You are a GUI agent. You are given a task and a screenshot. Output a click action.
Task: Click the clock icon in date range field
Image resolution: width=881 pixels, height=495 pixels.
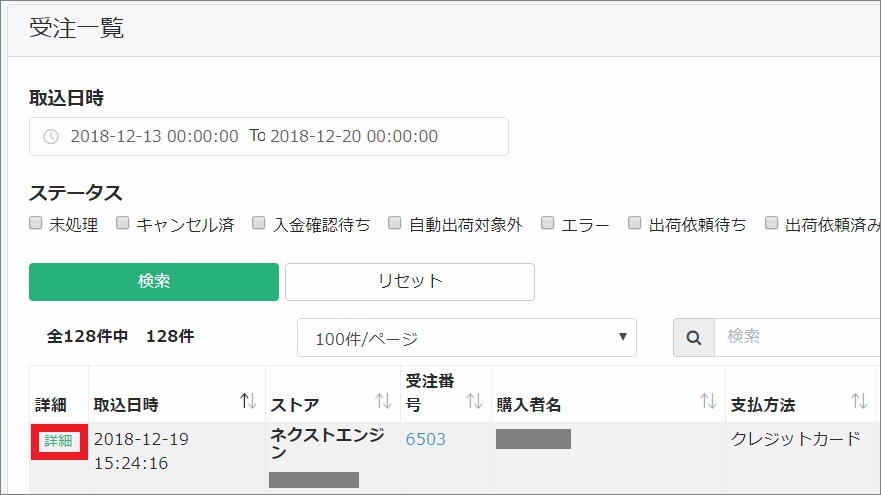51,137
